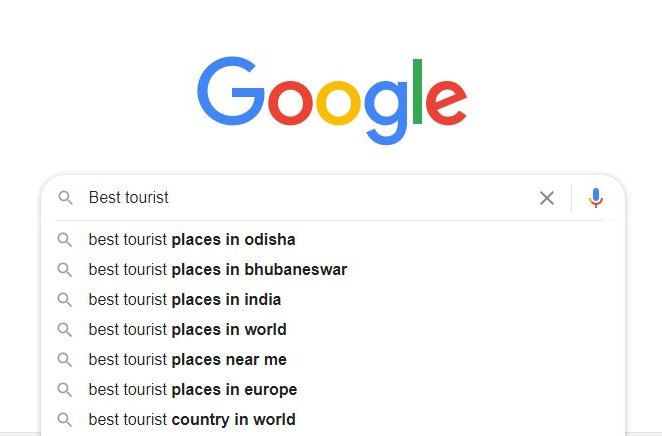662x436 pixels.
Task: Pick suggestion best tourist places in europe
Action: coord(333,390)
